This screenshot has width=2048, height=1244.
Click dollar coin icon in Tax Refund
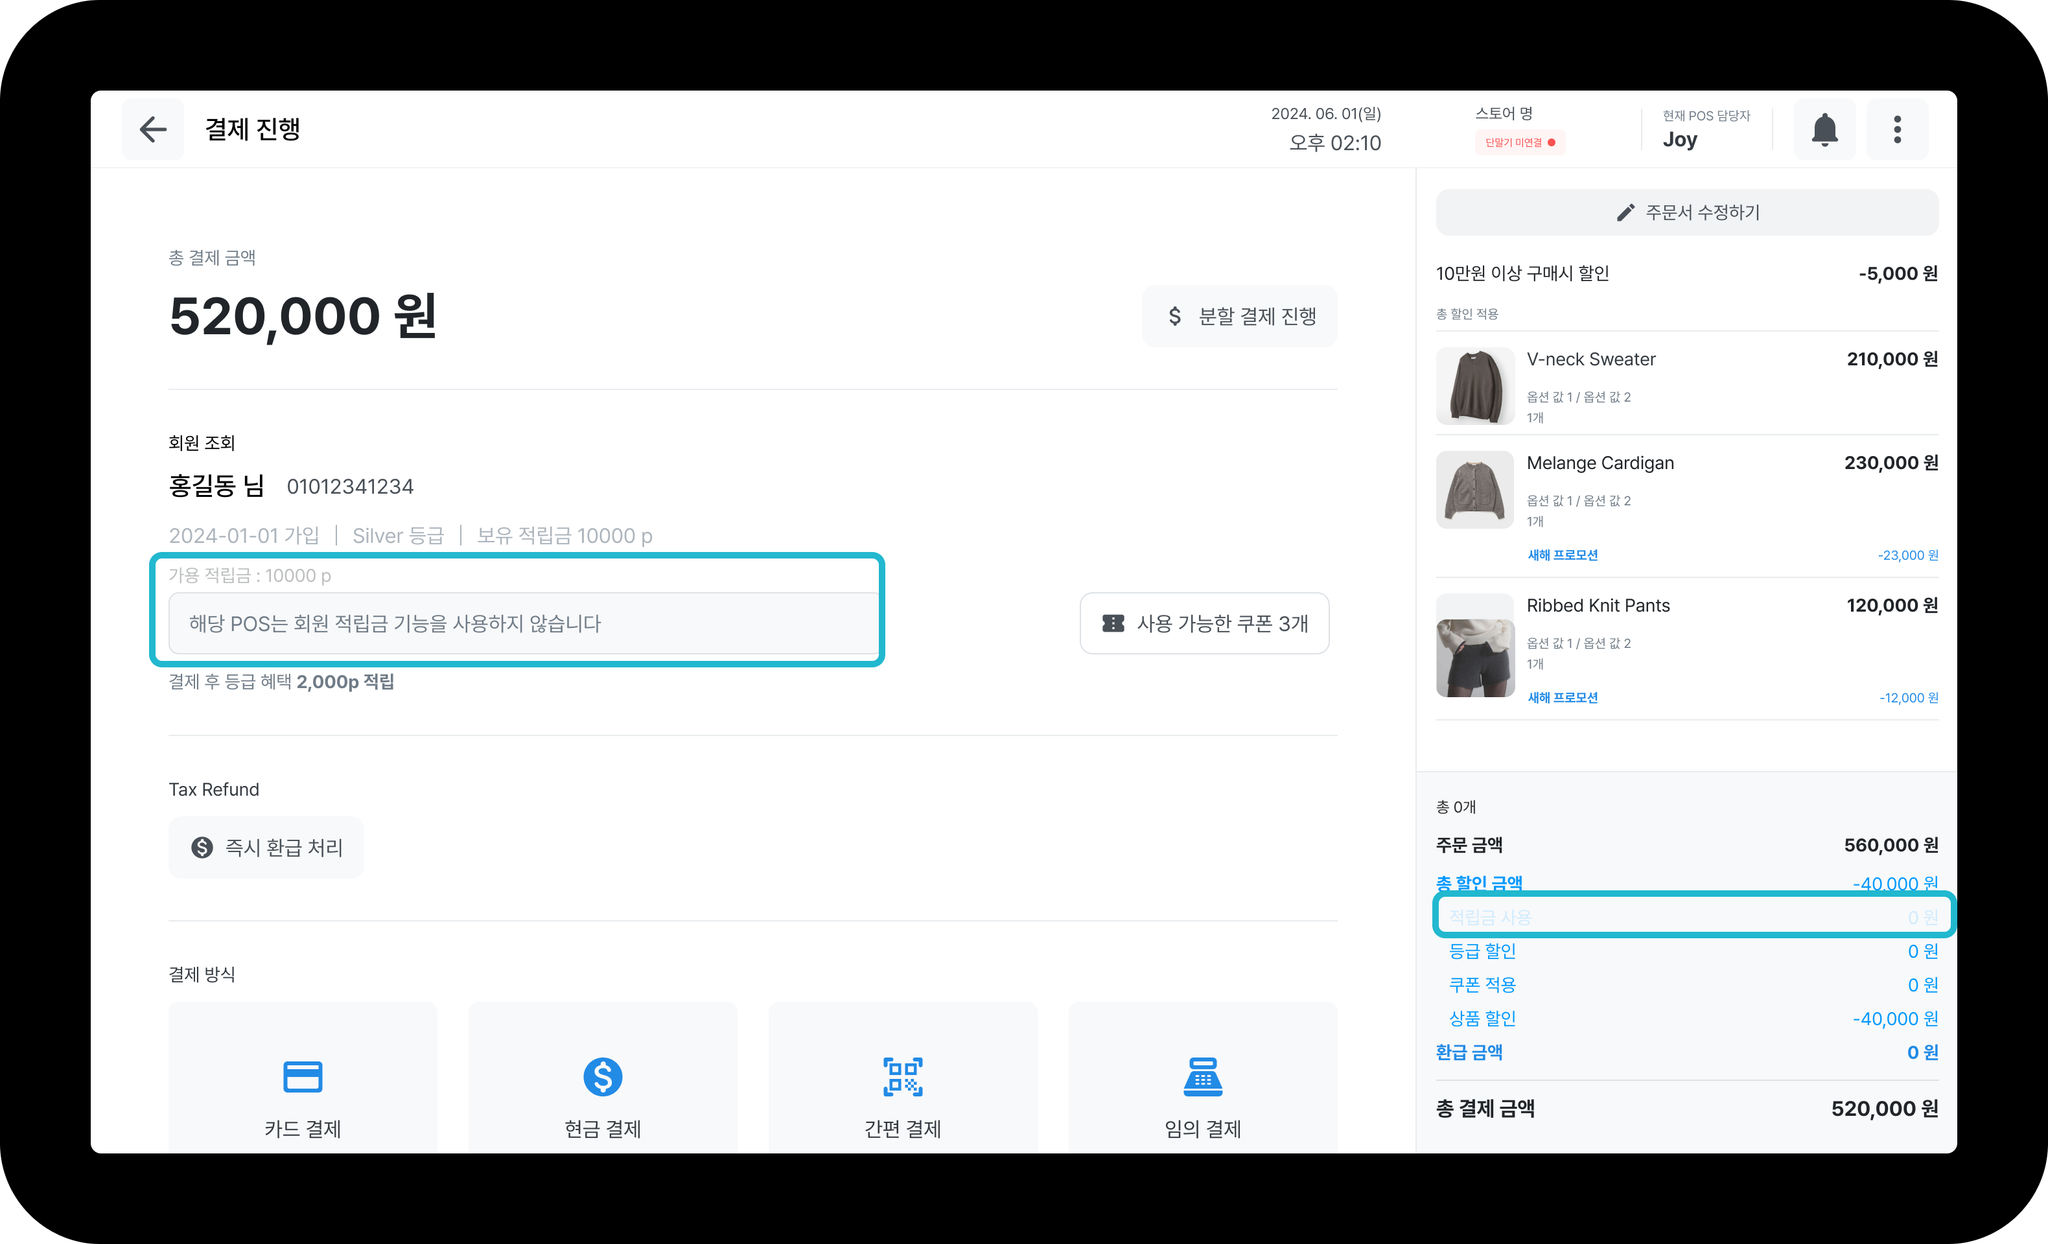point(202,847)
